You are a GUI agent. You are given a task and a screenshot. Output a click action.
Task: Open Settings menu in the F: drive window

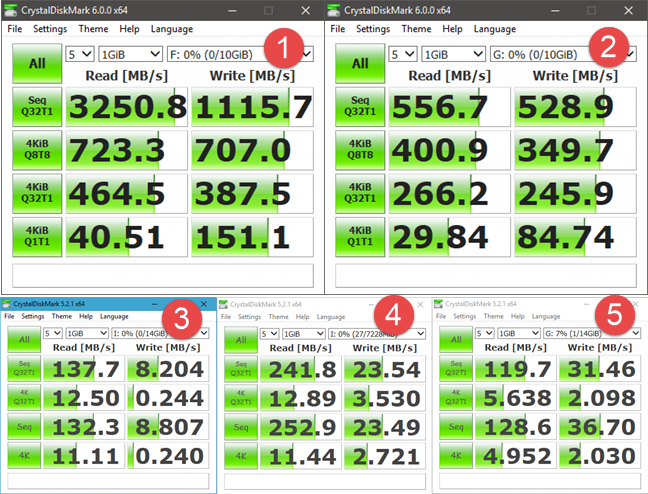point(50,29)
